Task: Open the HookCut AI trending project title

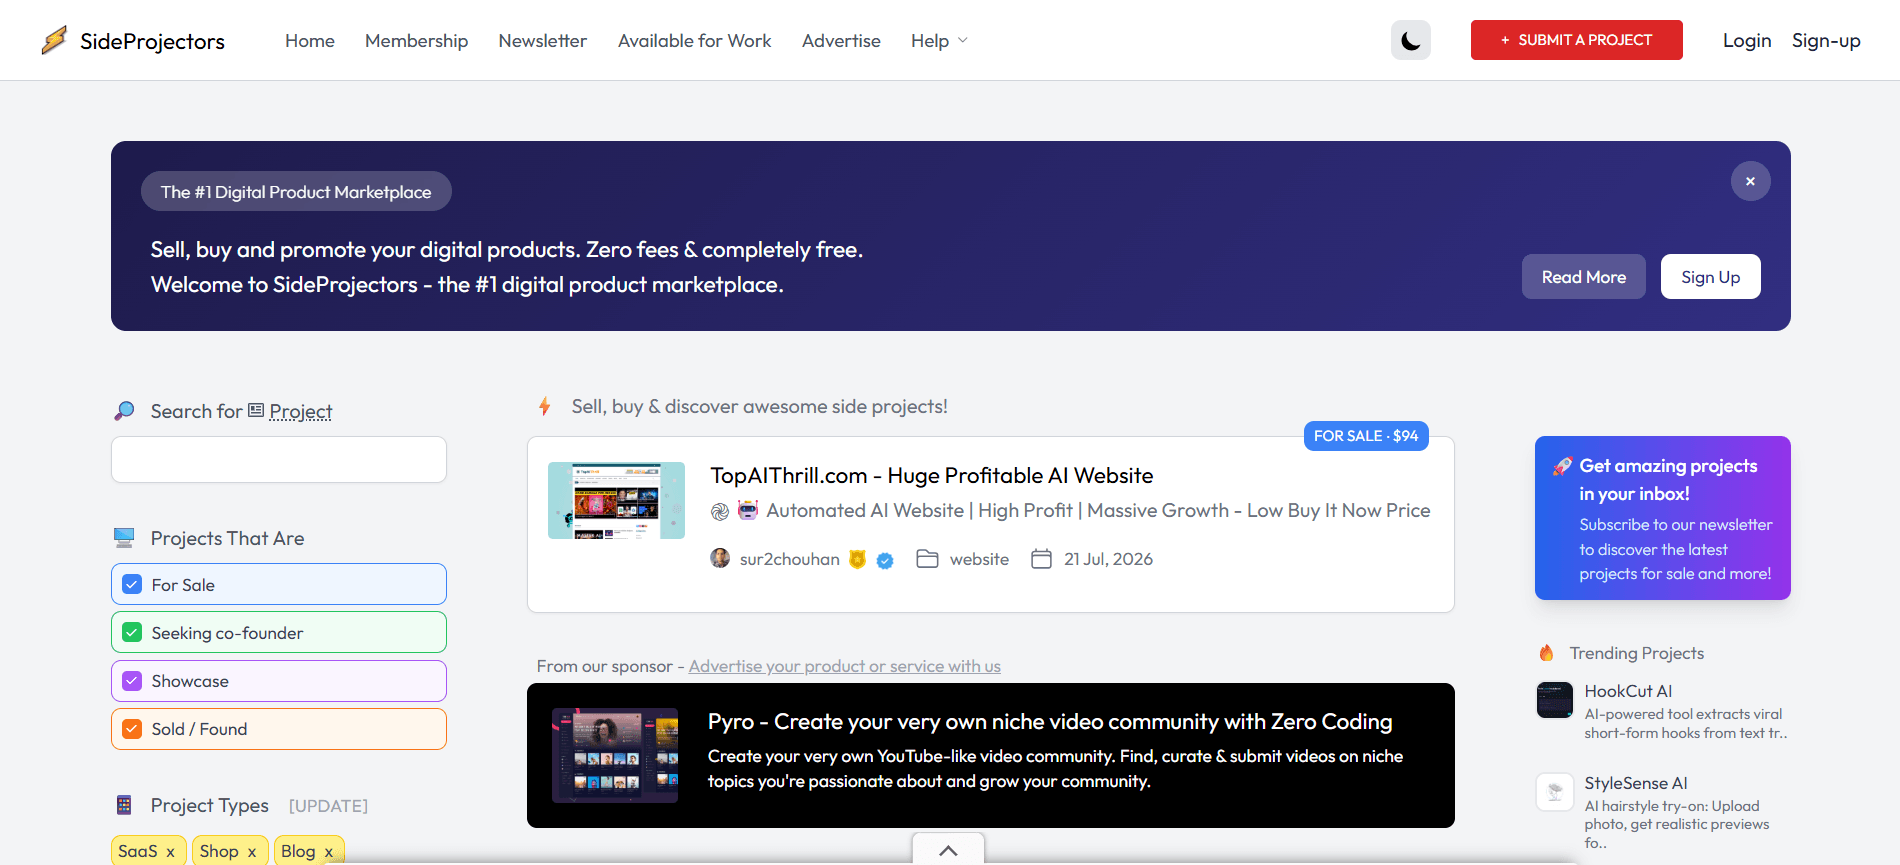Action: pos(1628,691)
